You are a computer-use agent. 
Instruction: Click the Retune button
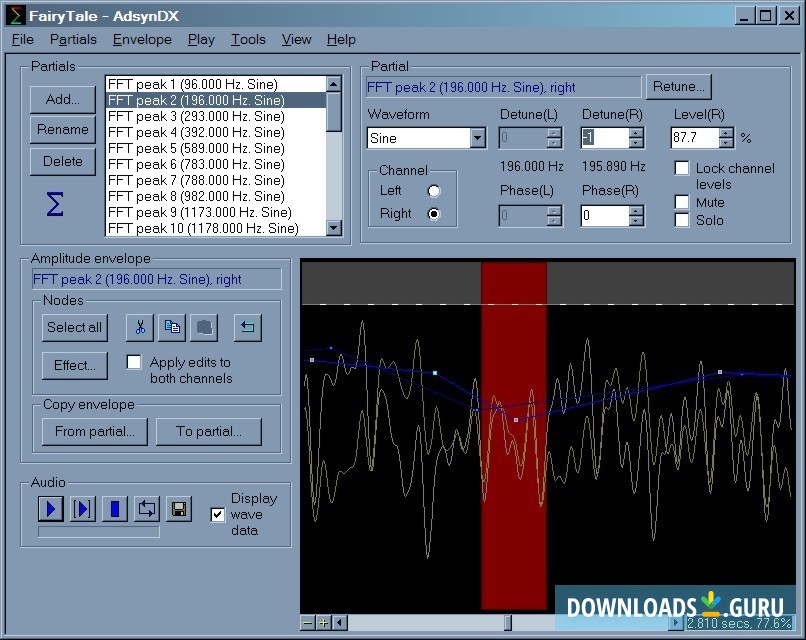point(678,86)
